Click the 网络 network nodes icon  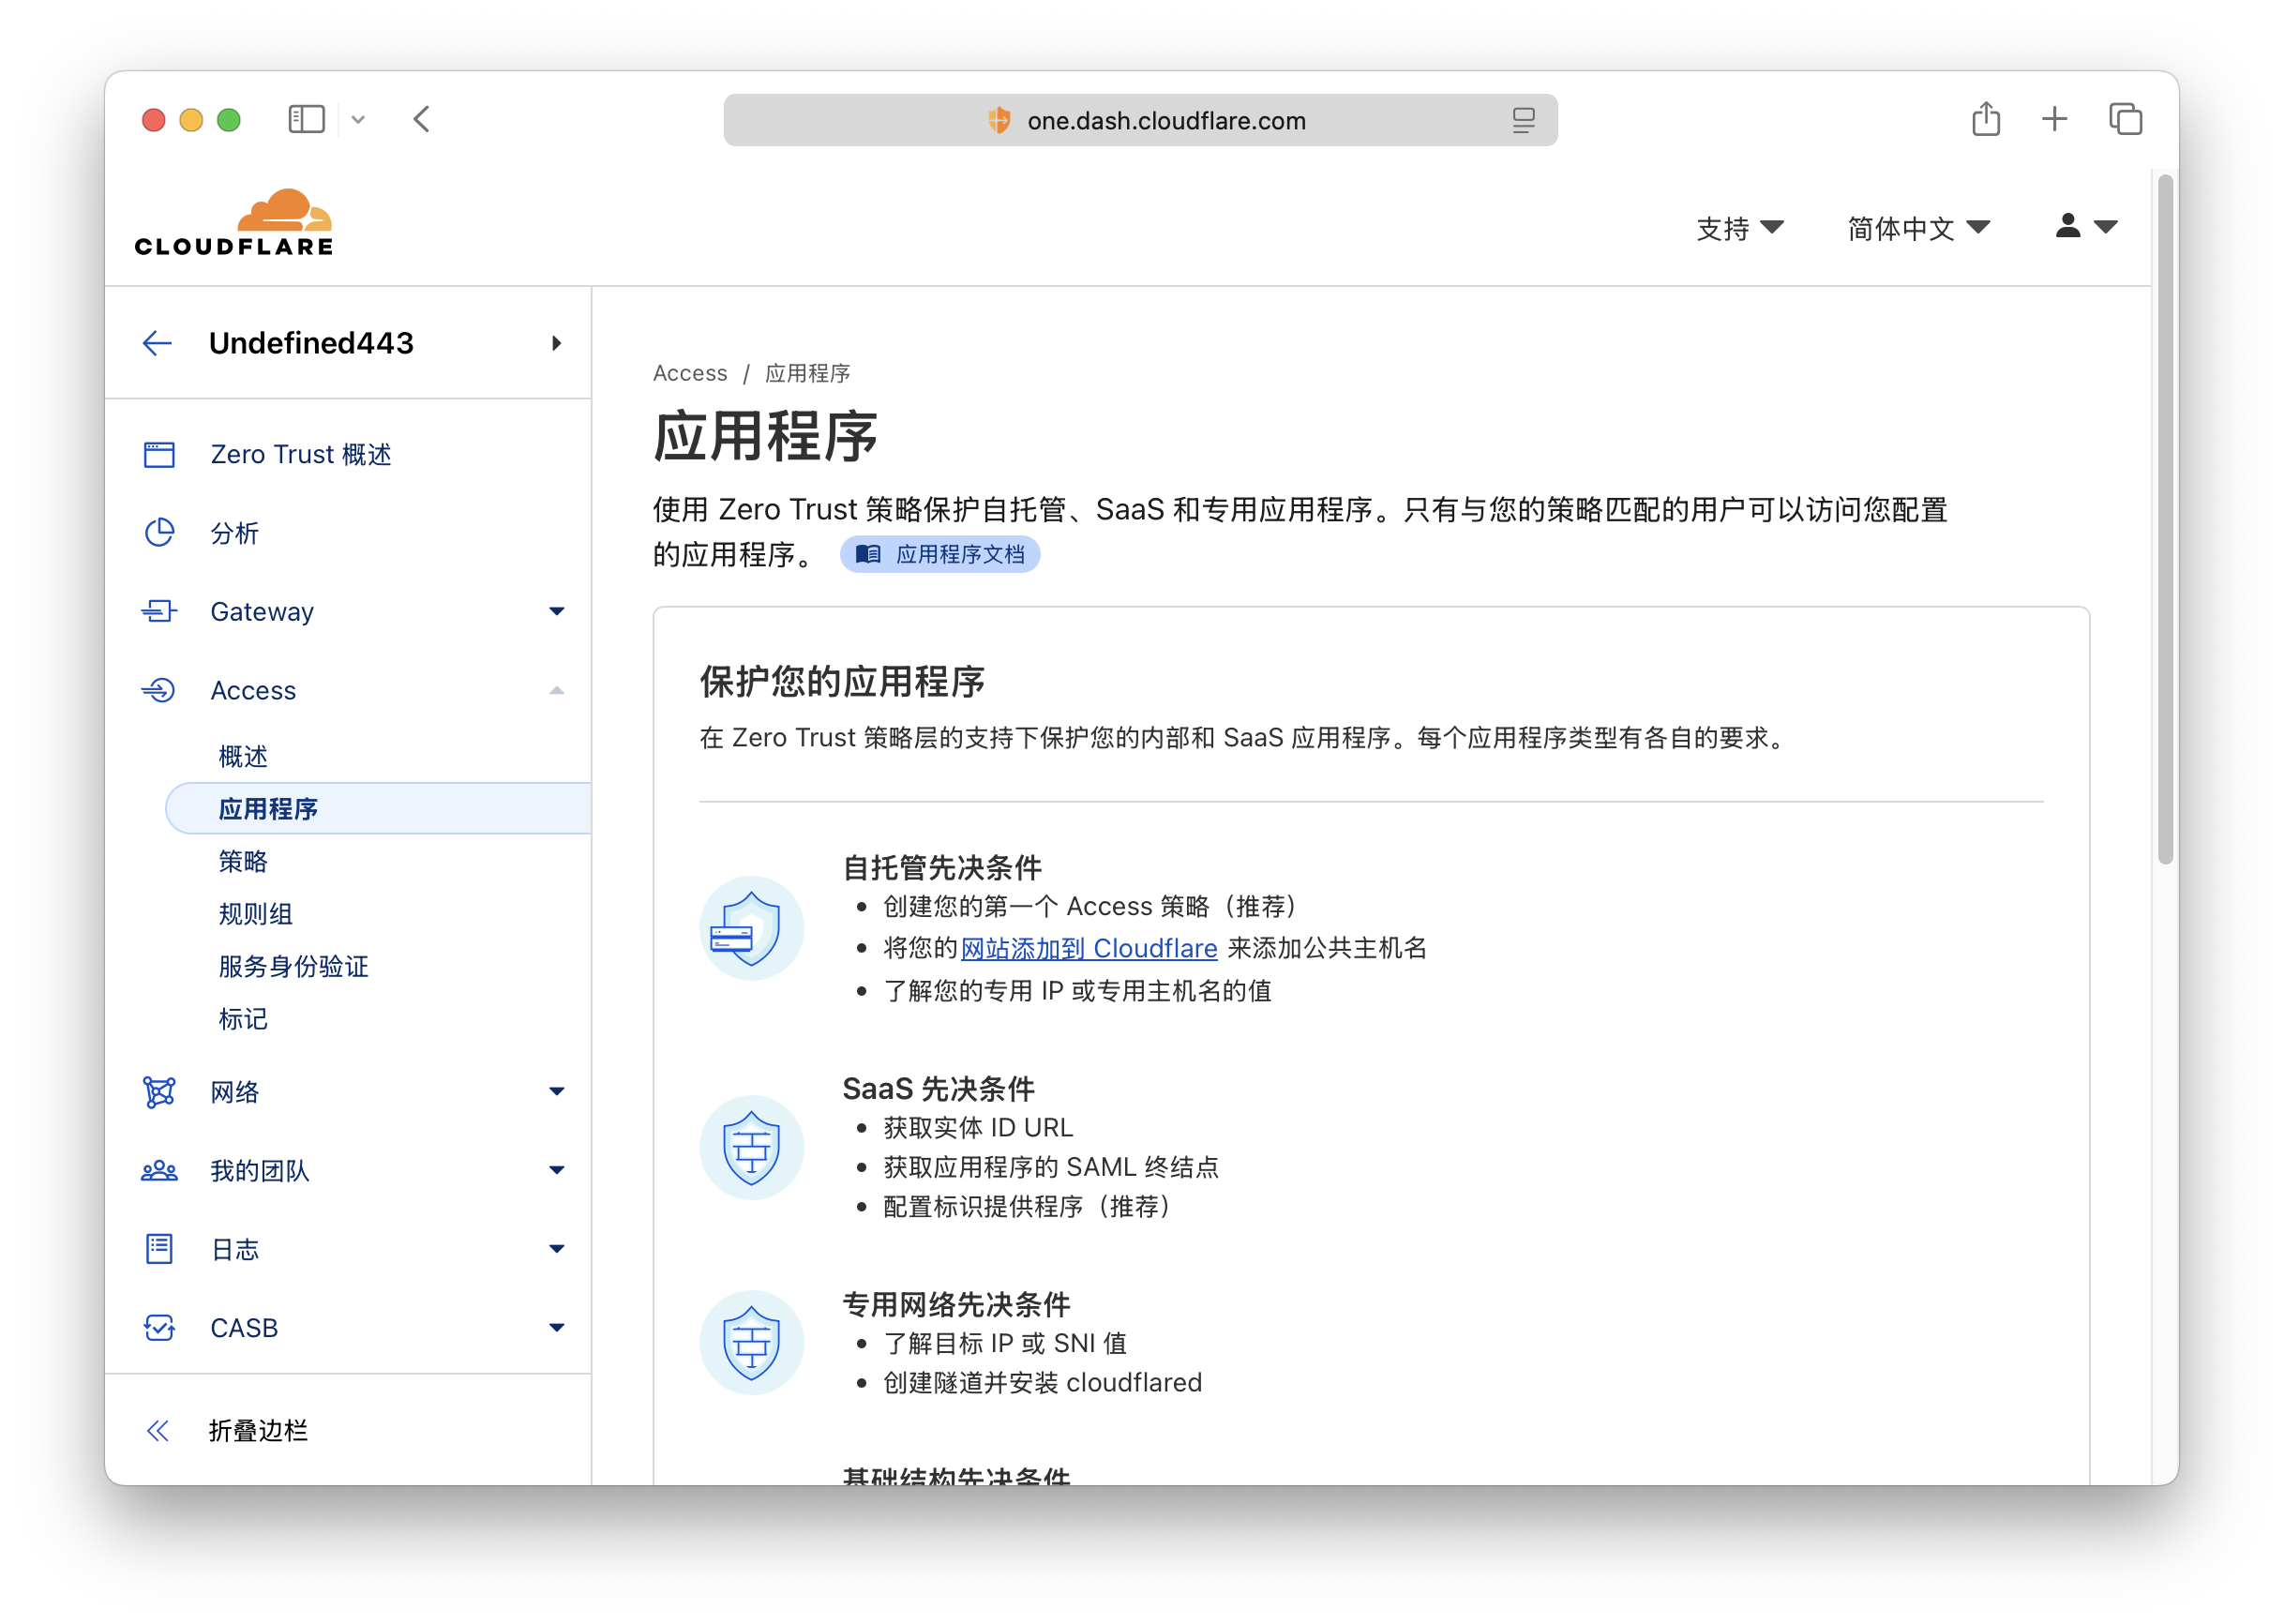click(159, 1092)
